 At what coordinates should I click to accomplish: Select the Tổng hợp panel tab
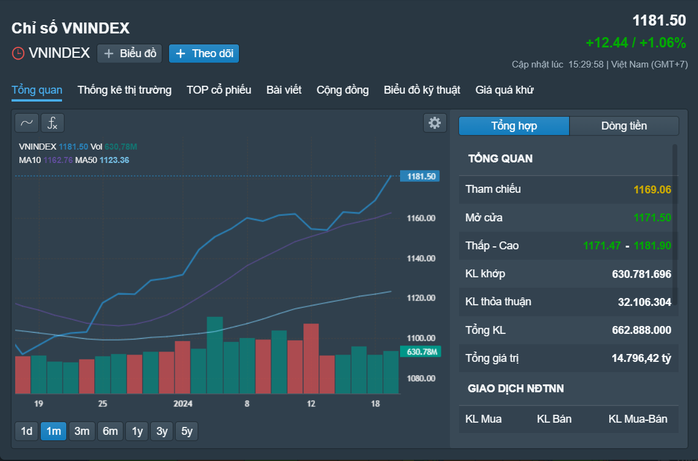(x=514, y=126)
